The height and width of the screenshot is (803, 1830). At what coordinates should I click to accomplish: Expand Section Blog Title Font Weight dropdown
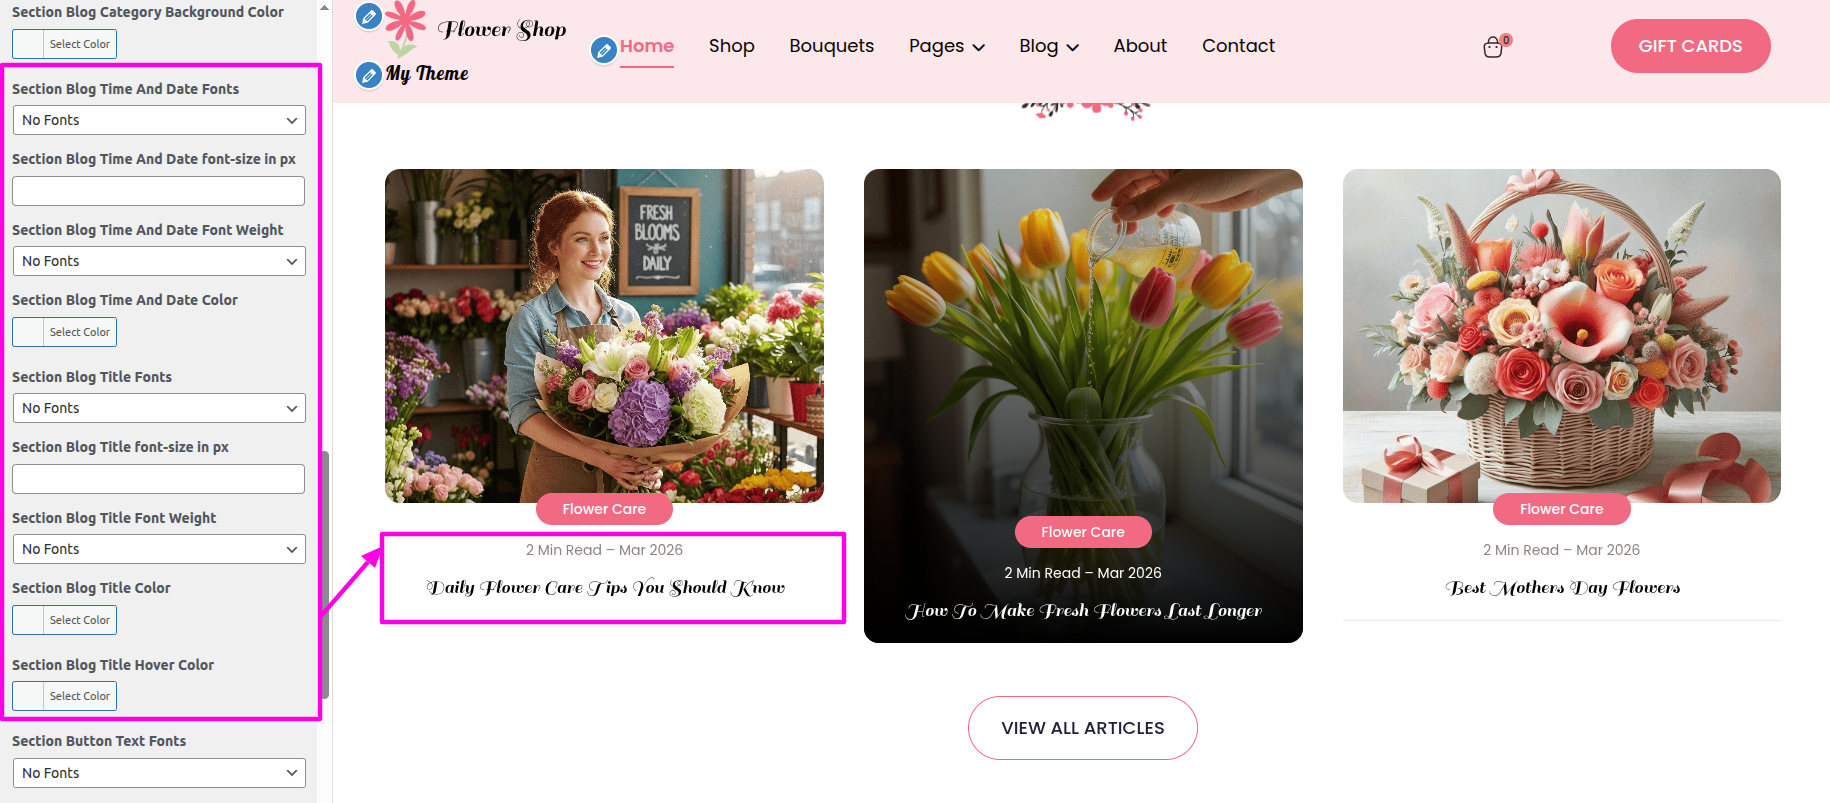pos(159,549)
